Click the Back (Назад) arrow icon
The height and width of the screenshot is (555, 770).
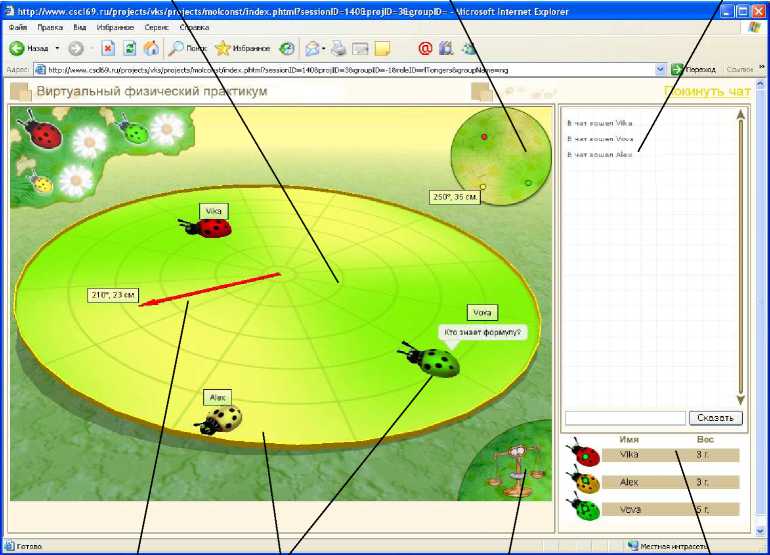(17, 48)
